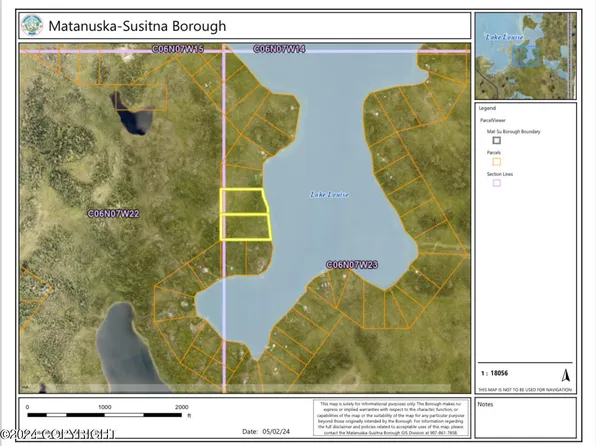
Task: Click the ParcelViewer legend label
Action: [493, 120]
